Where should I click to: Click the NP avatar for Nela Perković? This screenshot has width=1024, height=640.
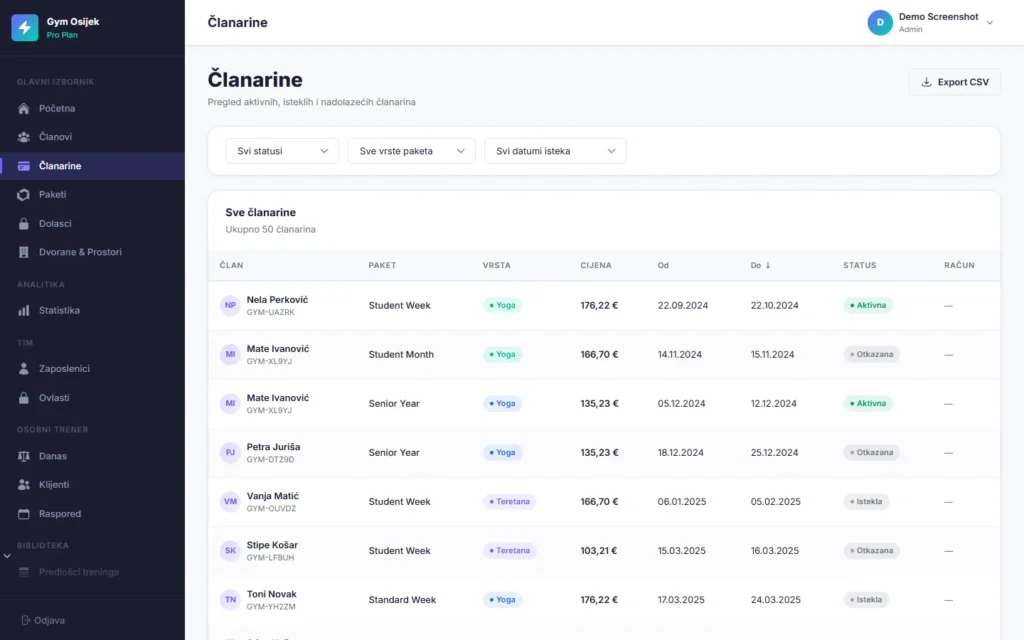[x=230, y=305]
